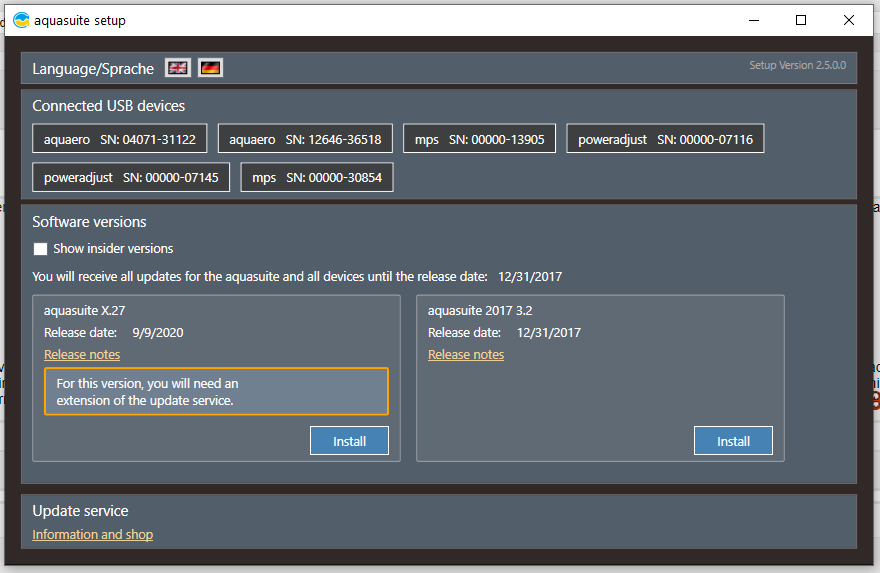Open Release notes for aquasuite X.27
This screenshot has height=573, width=880.
coord(82,355)
